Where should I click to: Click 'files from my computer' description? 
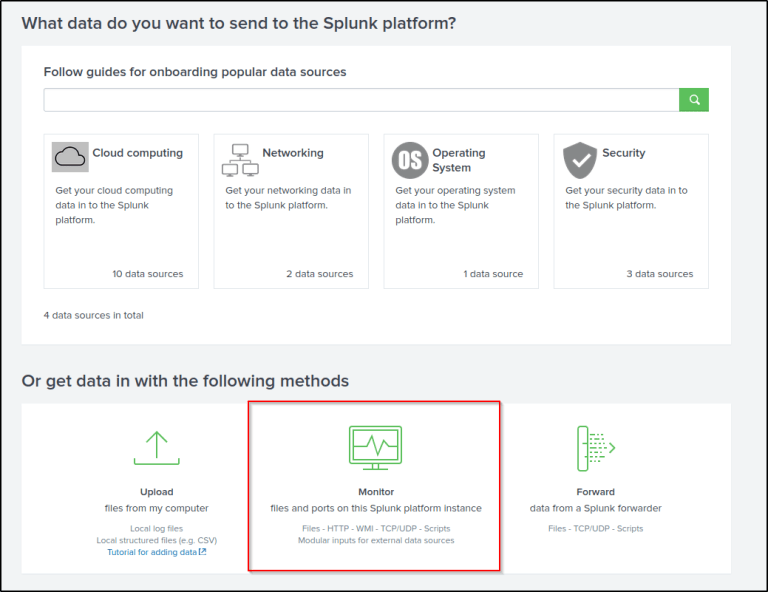pos(157,508)
